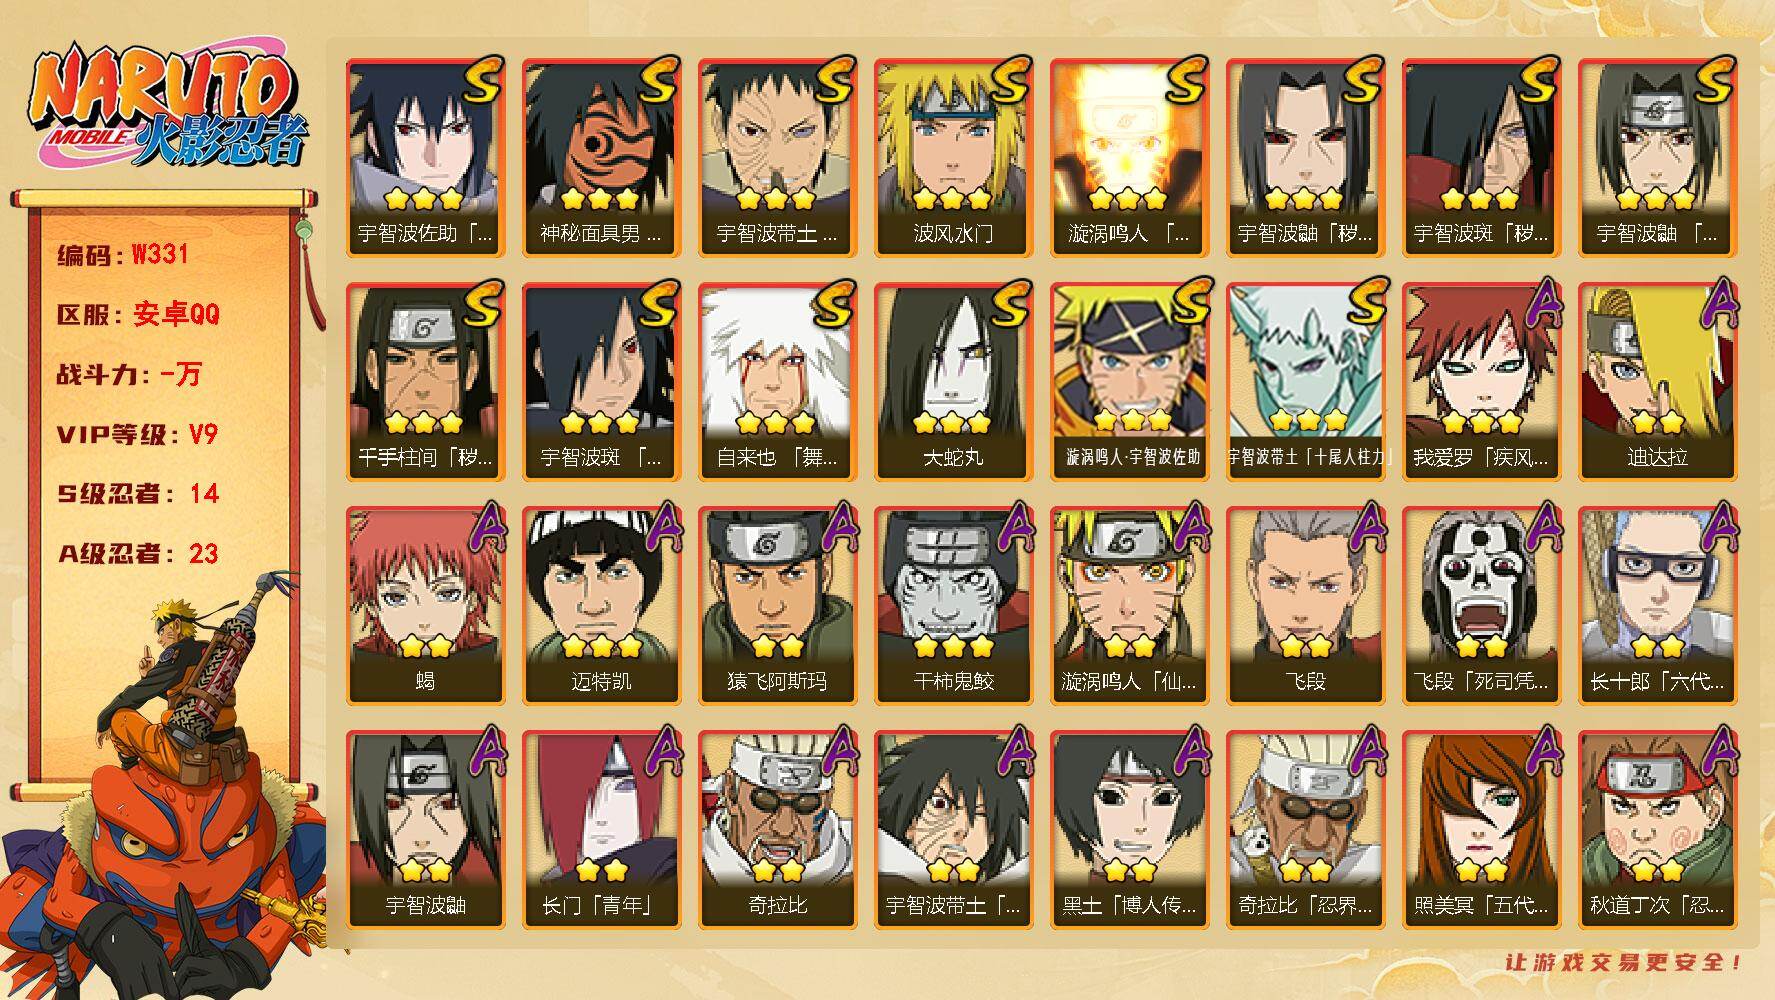Select the 奇拉比 character card
The image size is (1775, 1000).
point(777,830)
